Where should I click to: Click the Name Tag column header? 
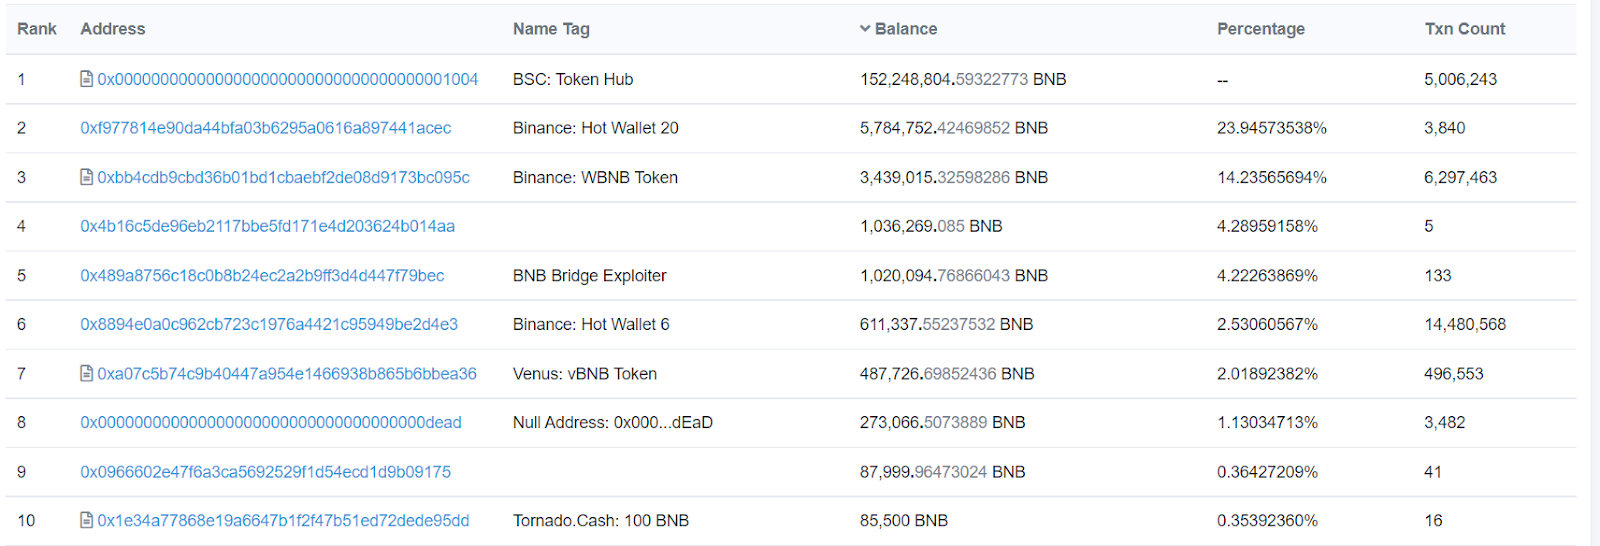[x=551, y=29]
